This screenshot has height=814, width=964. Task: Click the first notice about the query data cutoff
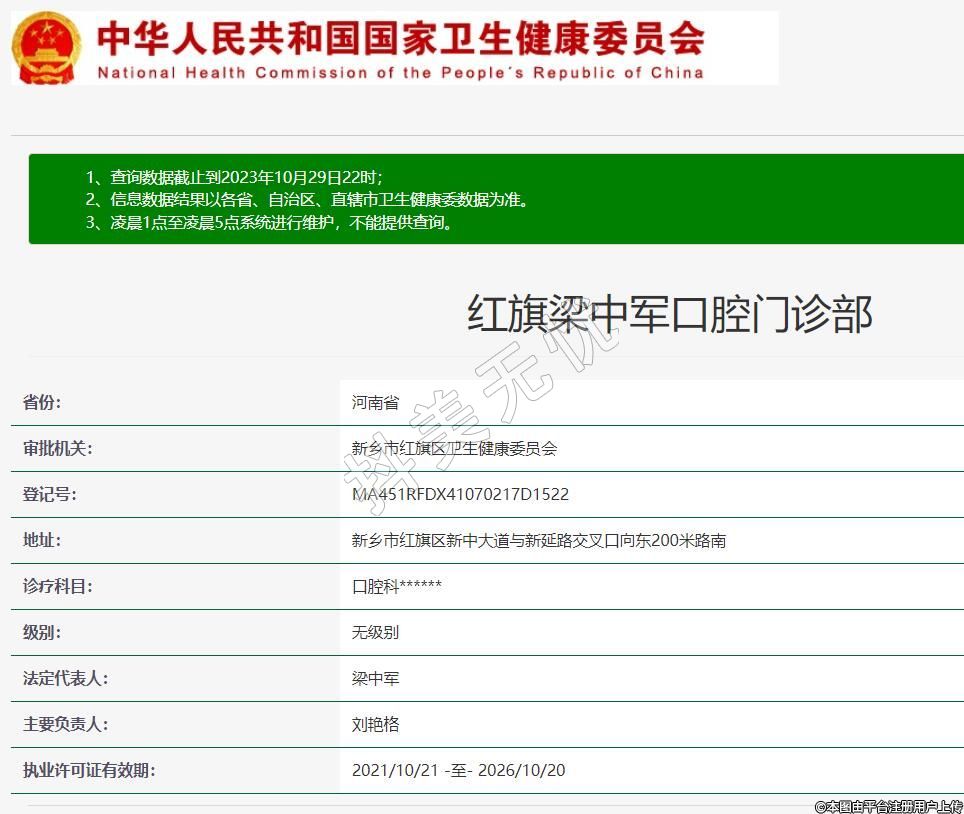coord(233,177)
